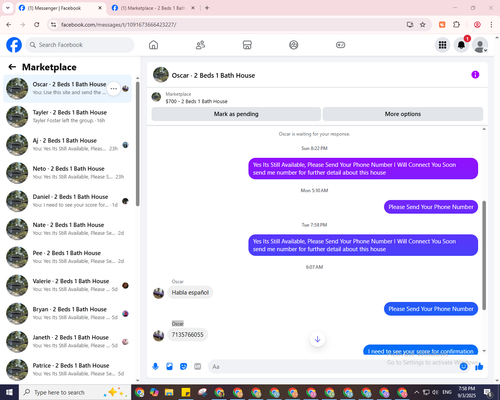Open the red Chrome profile icon
The image size is (500, 400).
pyautogui.click(x=477, y=25)
